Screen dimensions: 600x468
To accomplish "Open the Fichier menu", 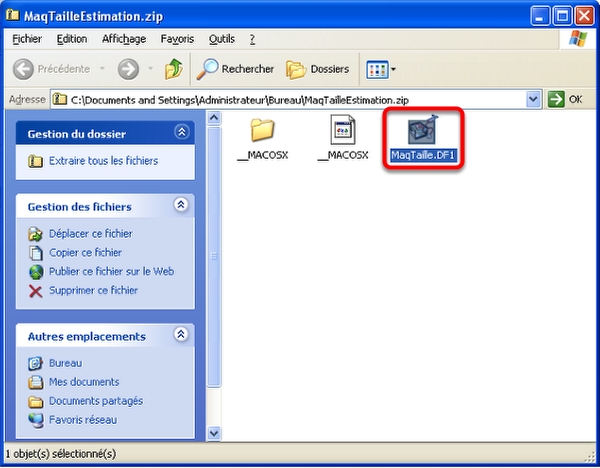I will pyautogui.click(x=27, y=39).
